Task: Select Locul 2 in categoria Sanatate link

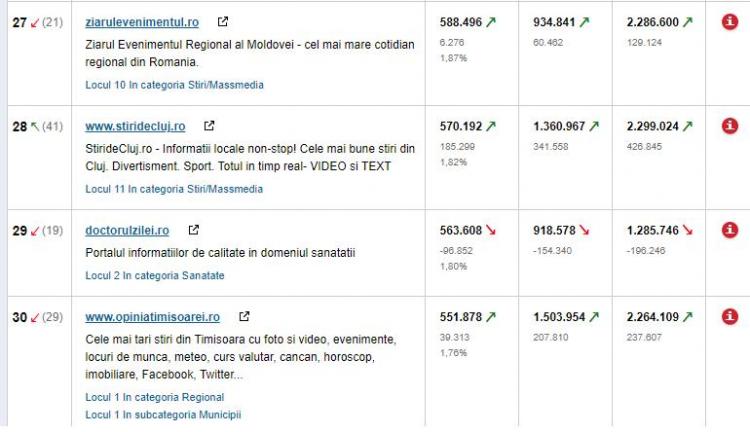Action: (154, 275)
